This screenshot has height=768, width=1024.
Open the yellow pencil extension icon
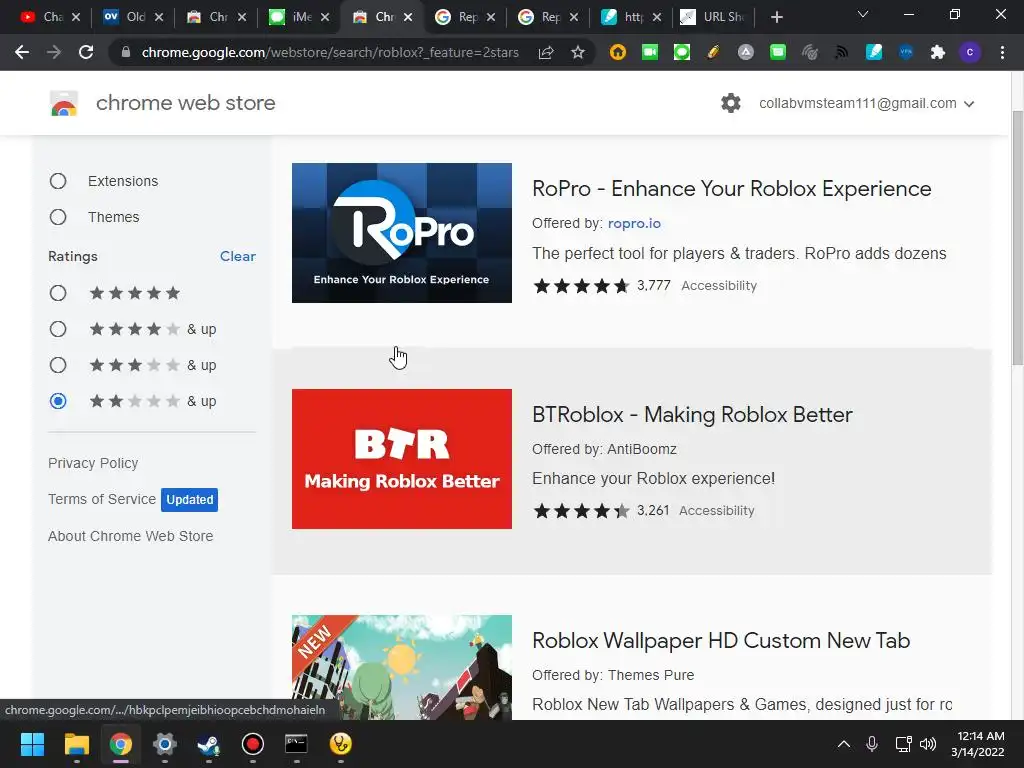(713, 52)
